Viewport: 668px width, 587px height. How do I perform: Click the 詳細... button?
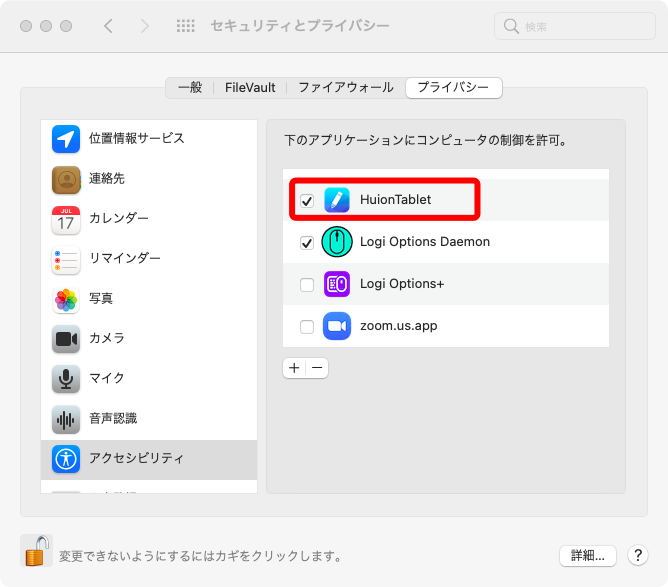point(586,555)
